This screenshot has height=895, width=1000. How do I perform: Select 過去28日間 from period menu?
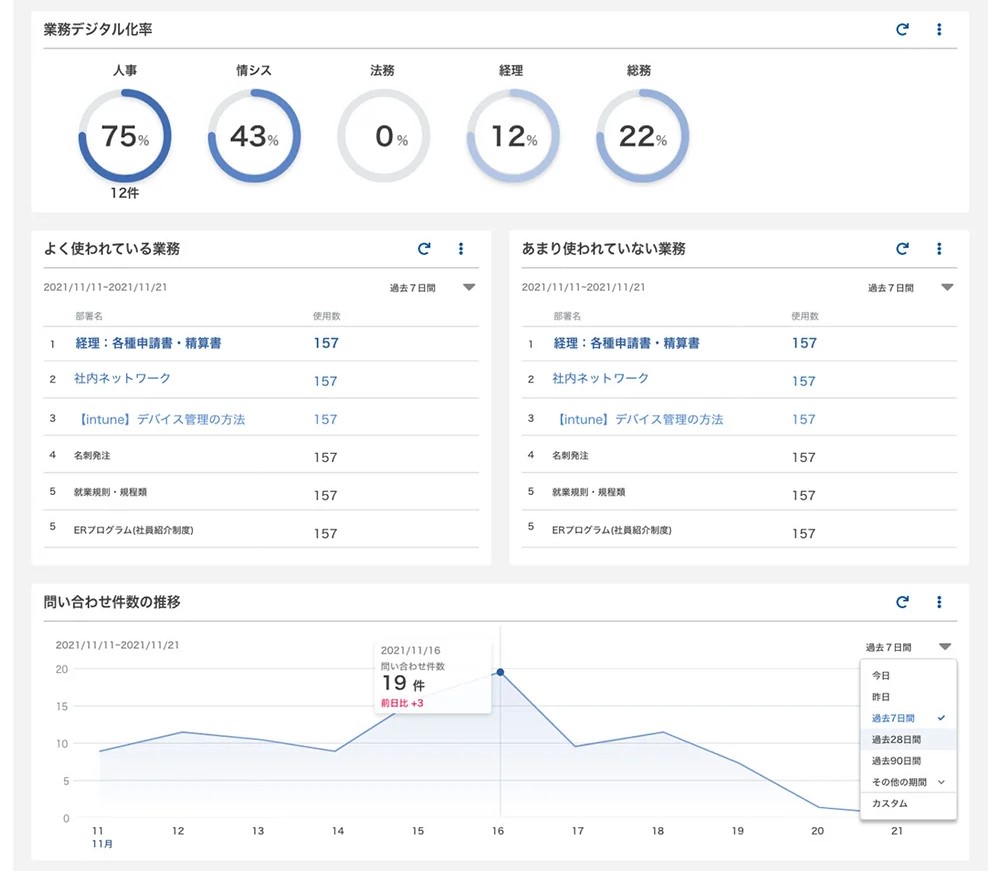point(908,739)
